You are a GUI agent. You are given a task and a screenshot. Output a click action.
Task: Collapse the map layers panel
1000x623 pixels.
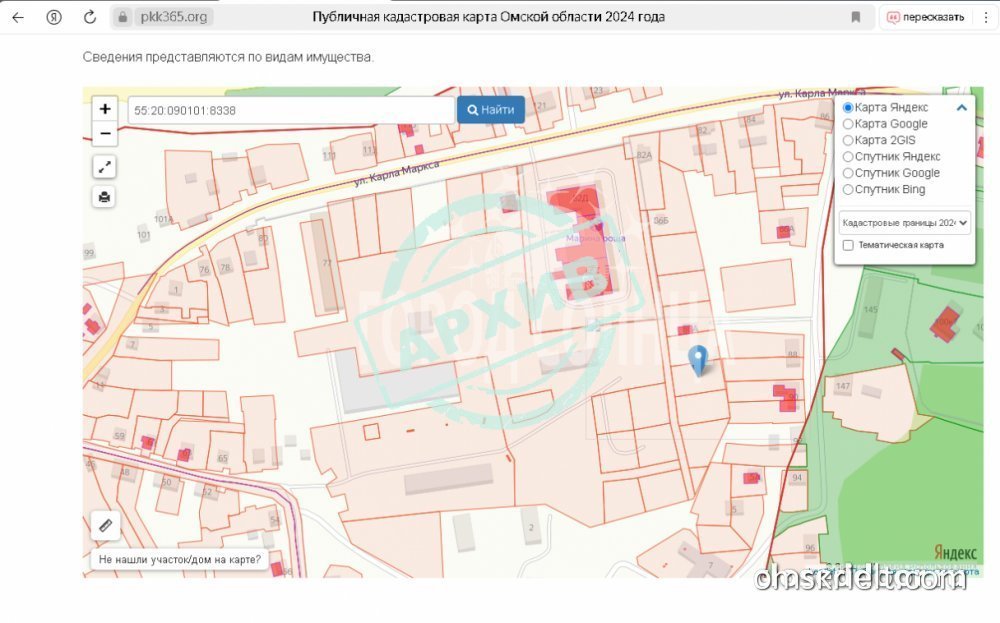(x=961, y=108)
